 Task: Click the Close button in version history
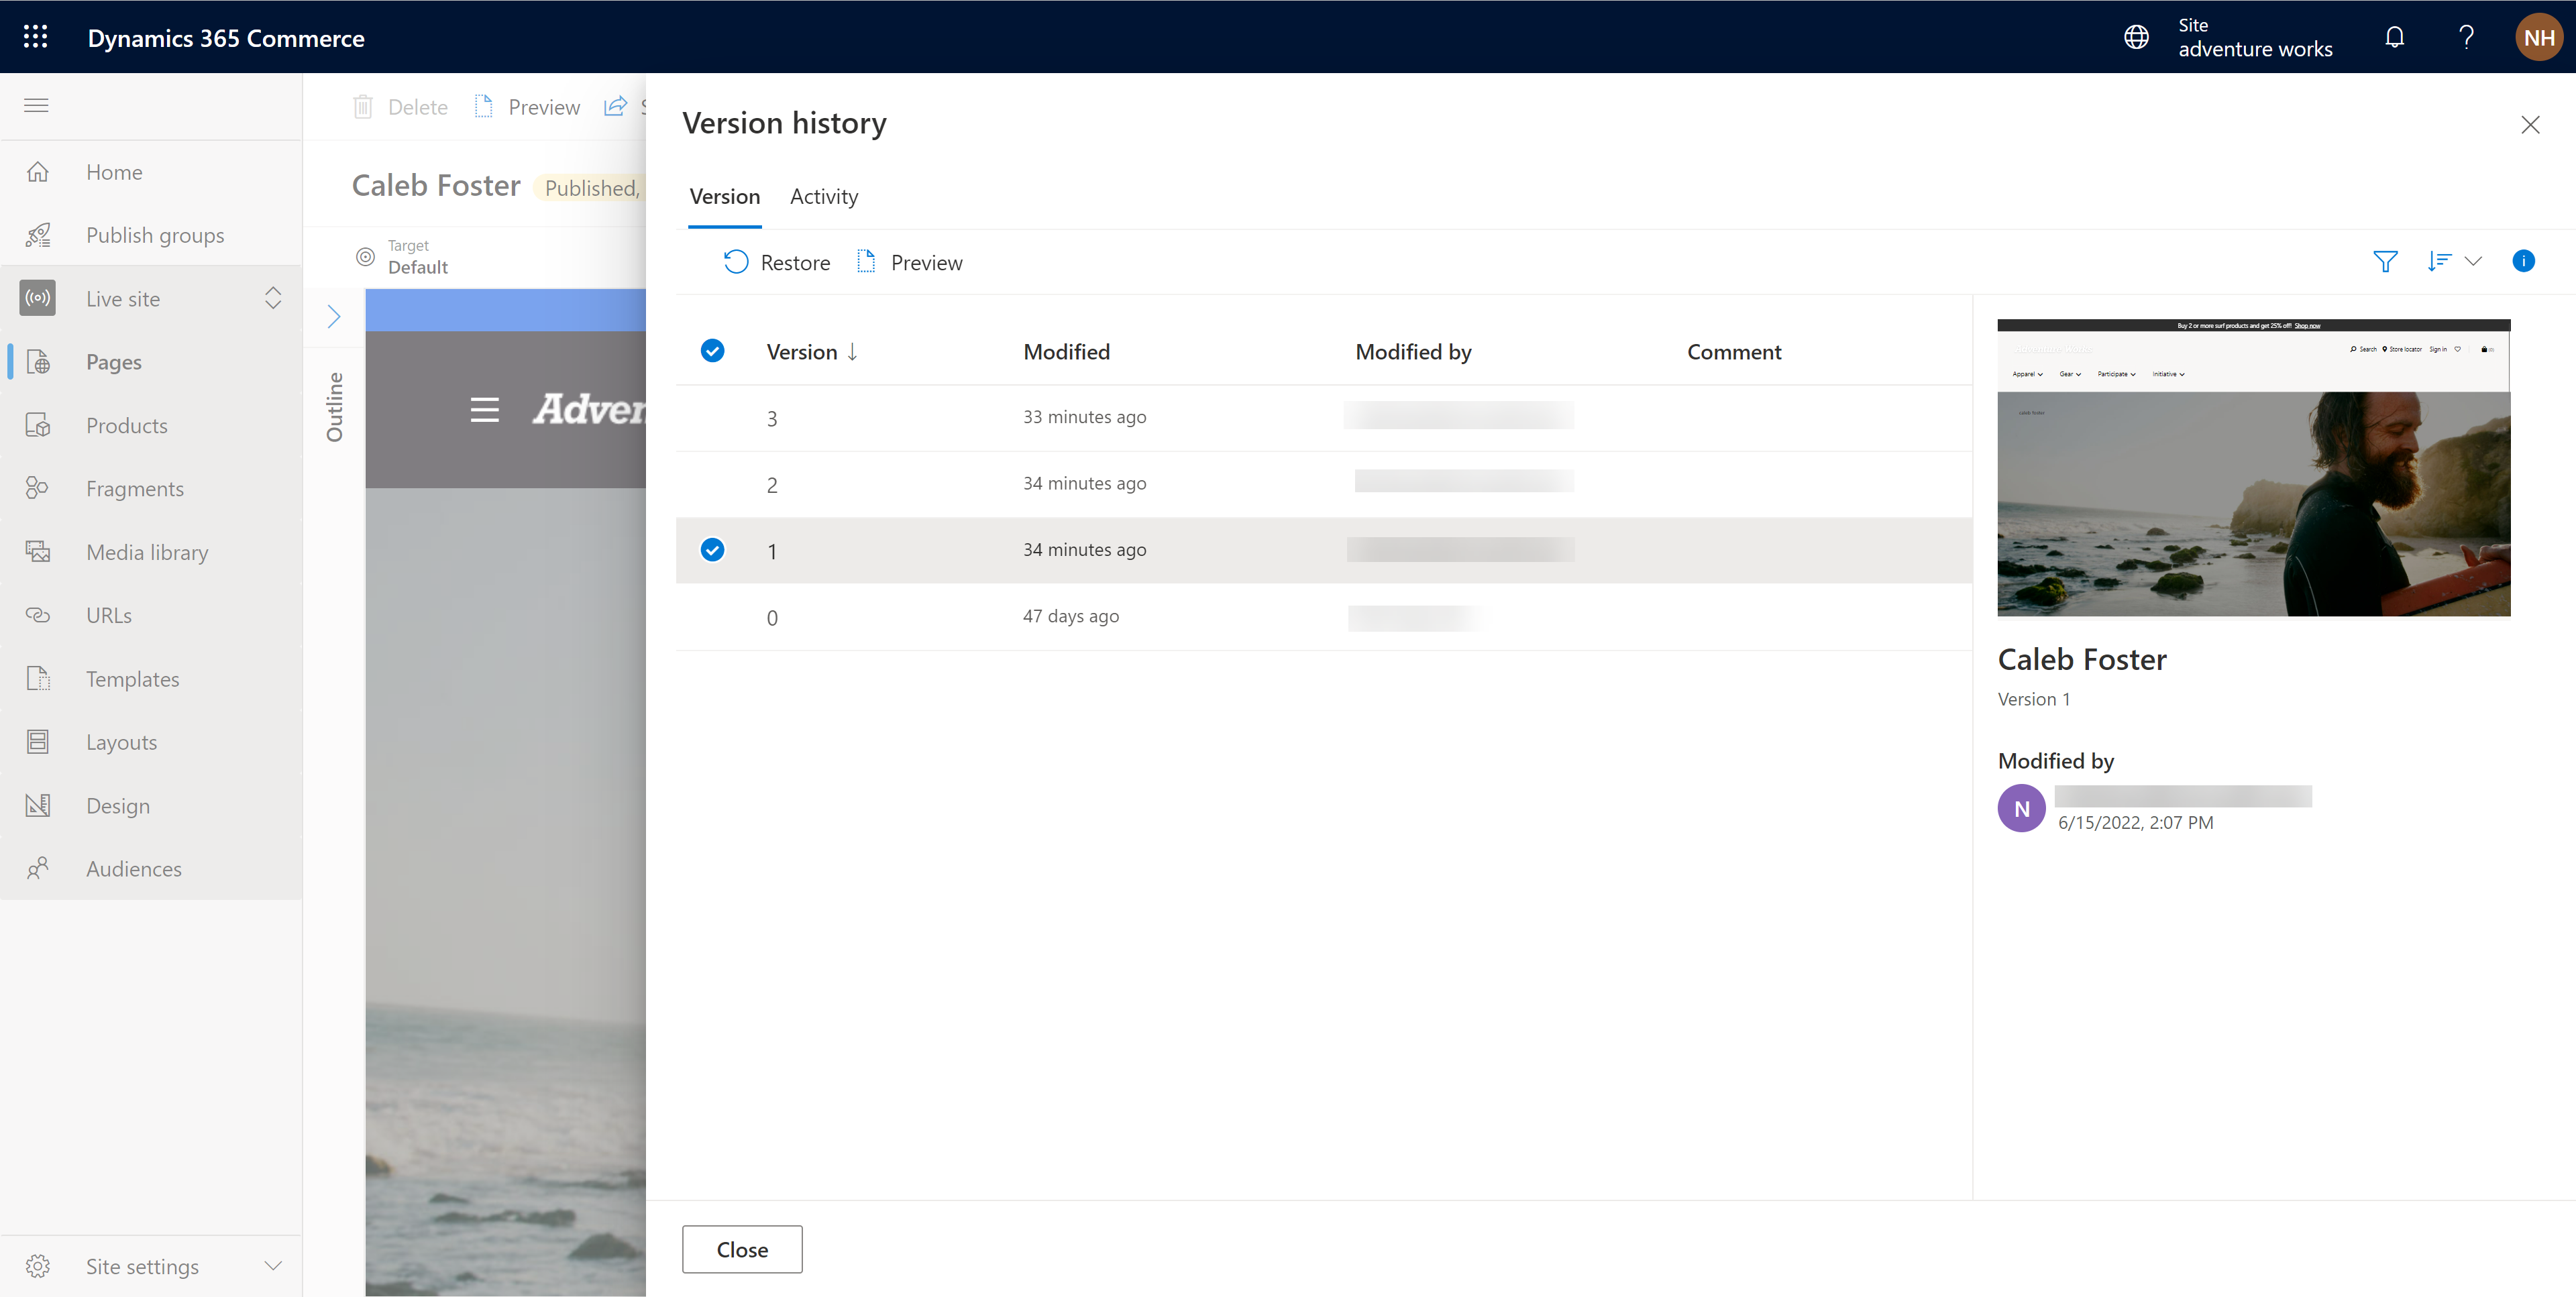coord(741,1249)
